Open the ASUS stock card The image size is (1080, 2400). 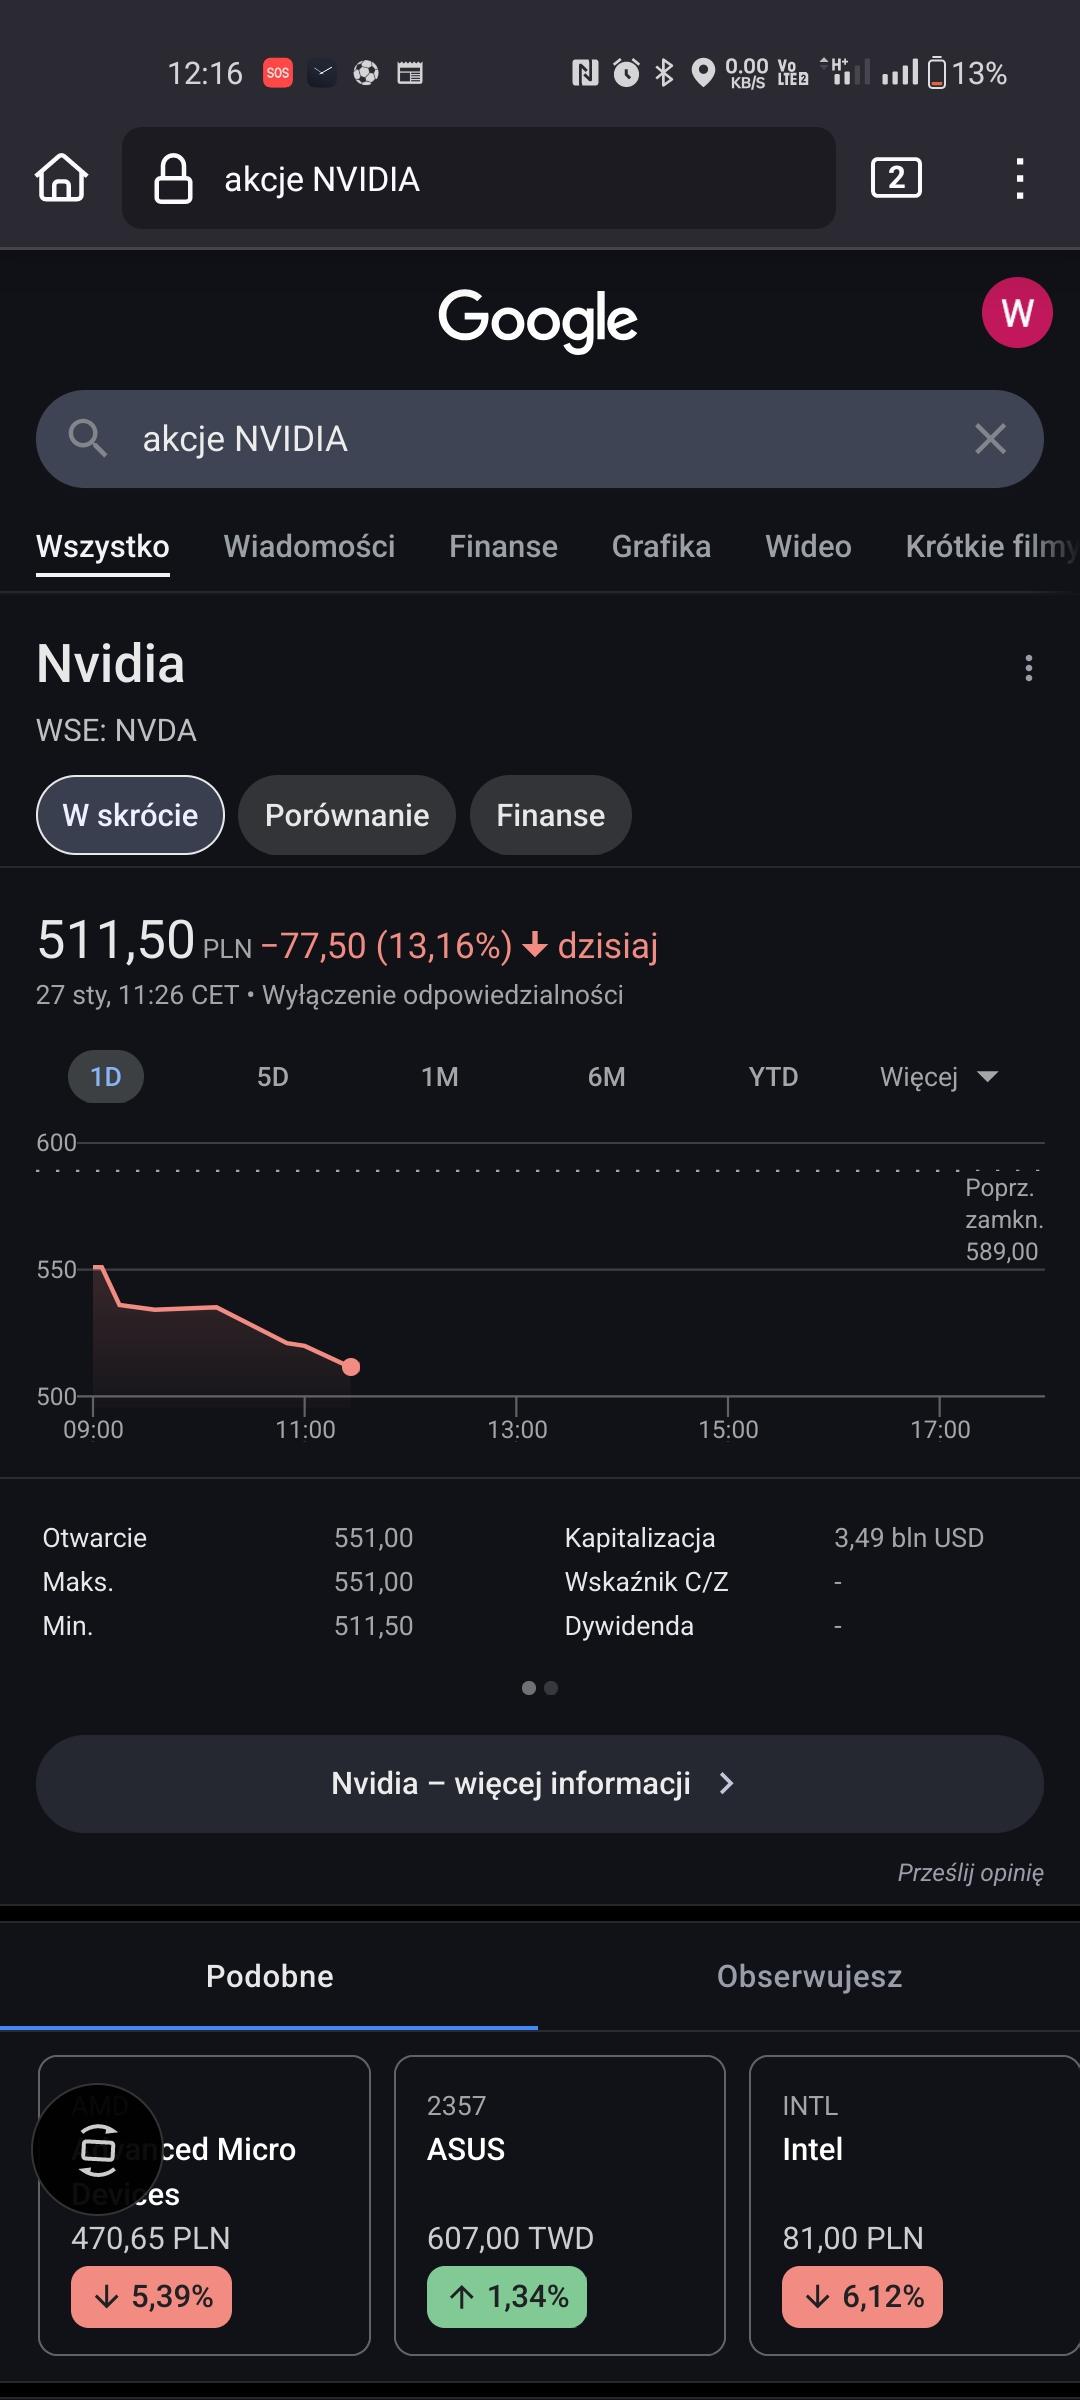point(559,2204)
